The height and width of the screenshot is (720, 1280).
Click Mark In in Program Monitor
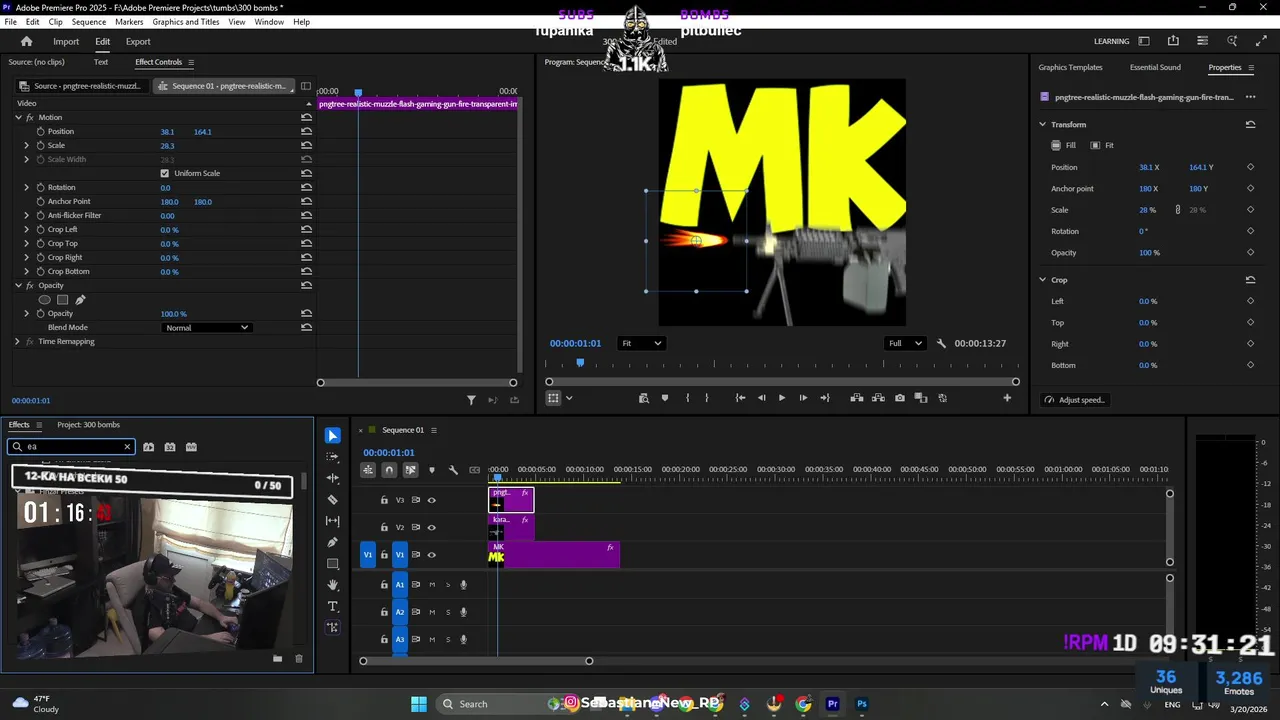point(687,398)
